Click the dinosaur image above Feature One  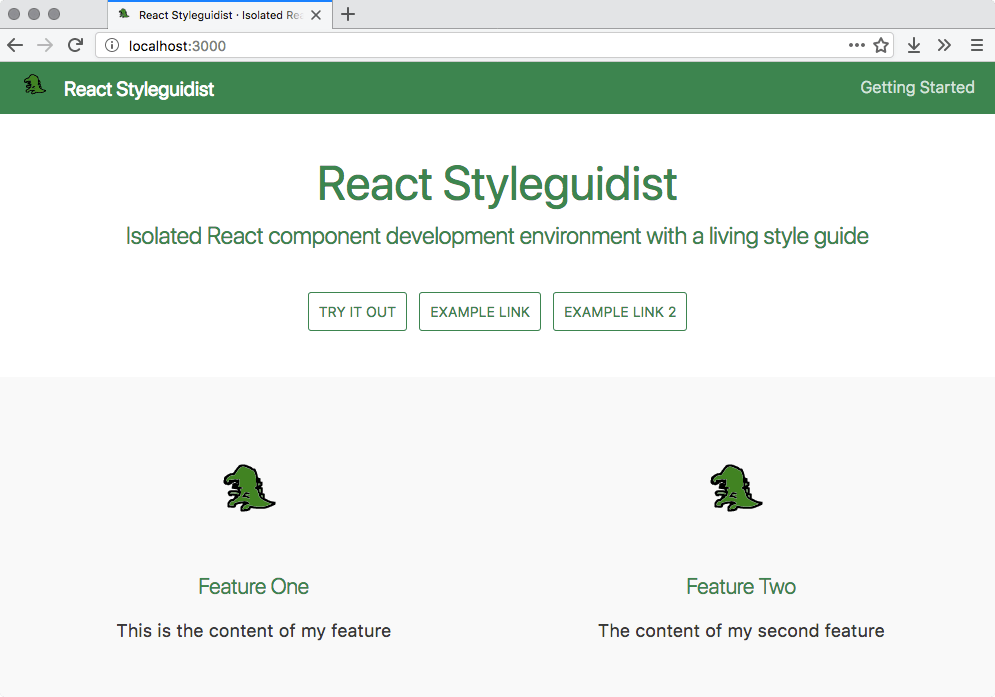pos(249,488)
